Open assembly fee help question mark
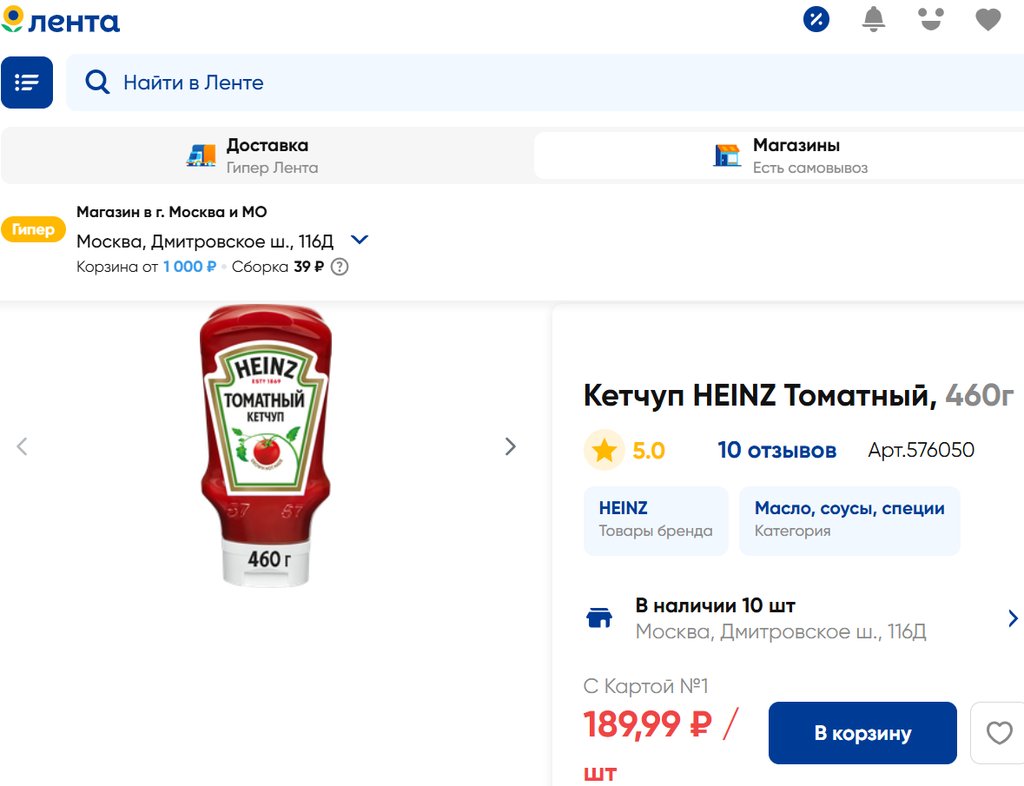The image size is (1024, 786). [340, 267]
